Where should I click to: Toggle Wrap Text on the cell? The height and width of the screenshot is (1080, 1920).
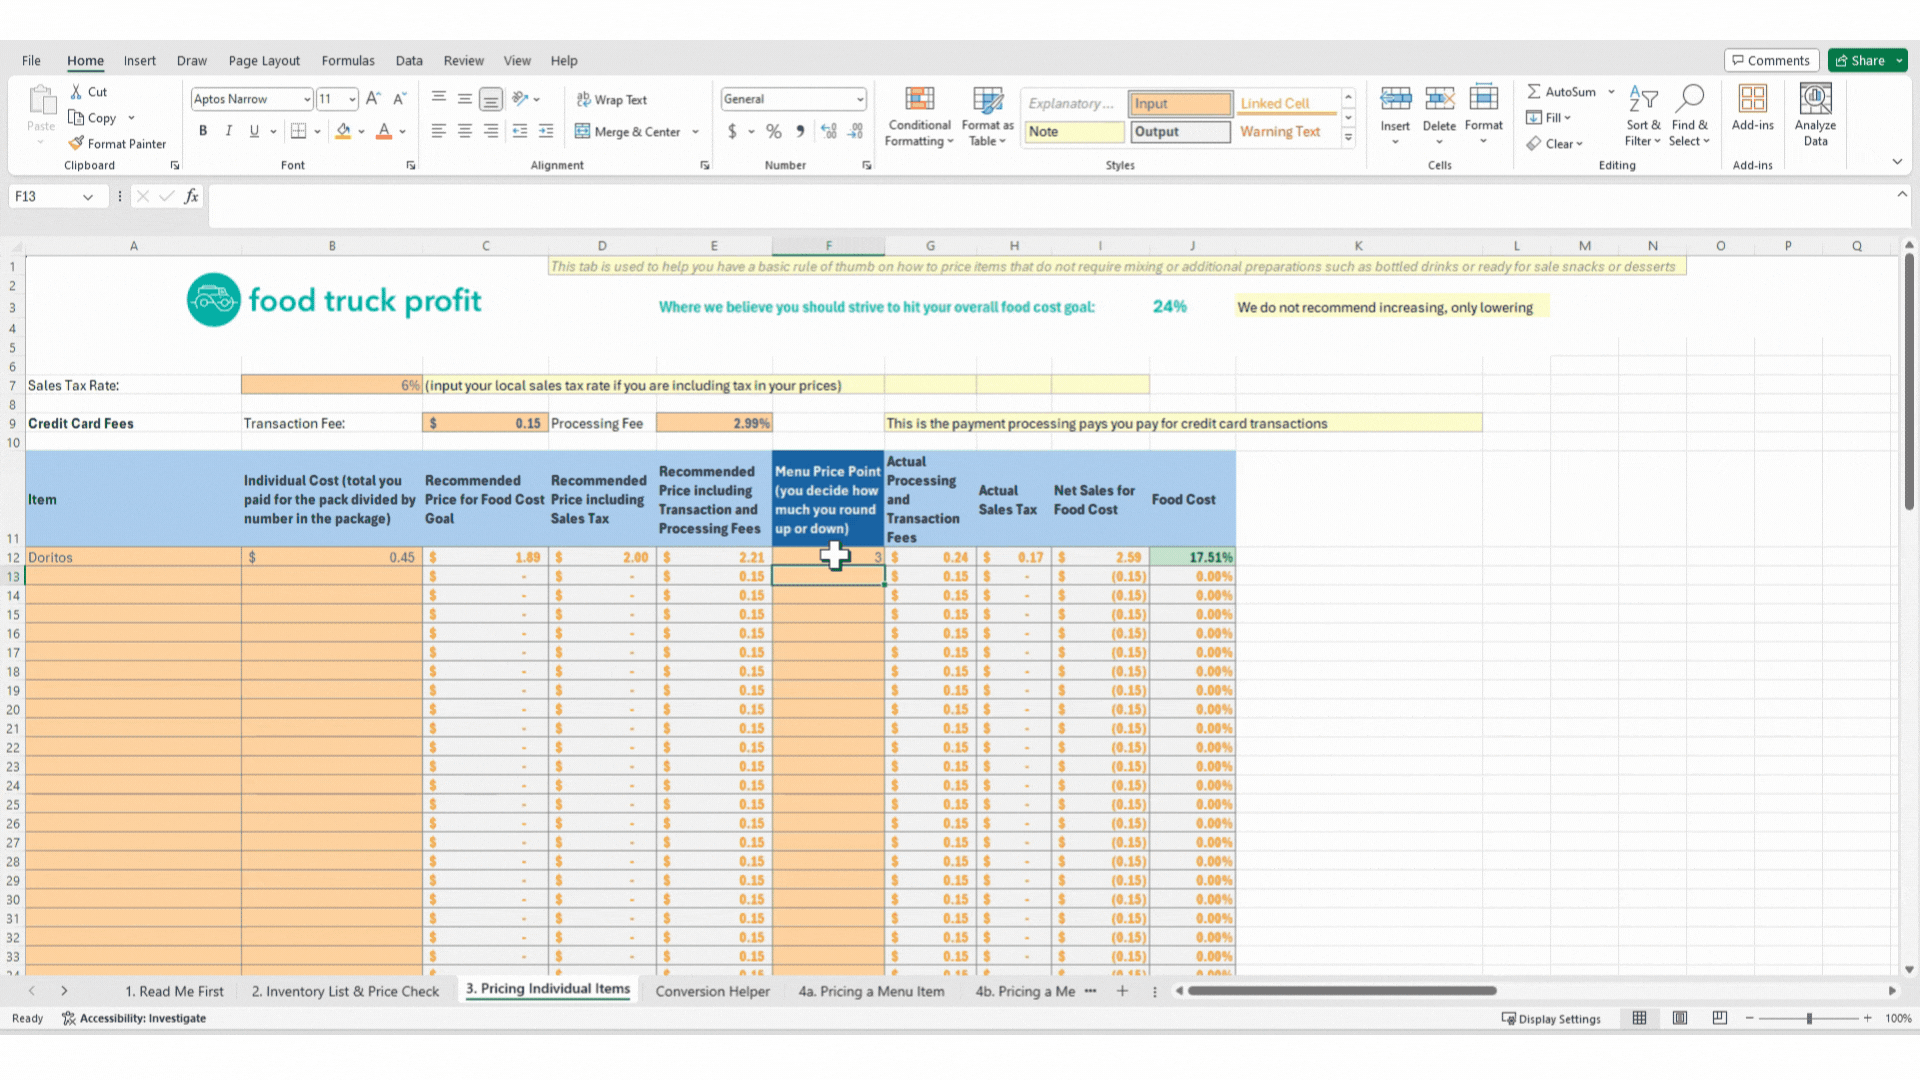coord(611,100)
